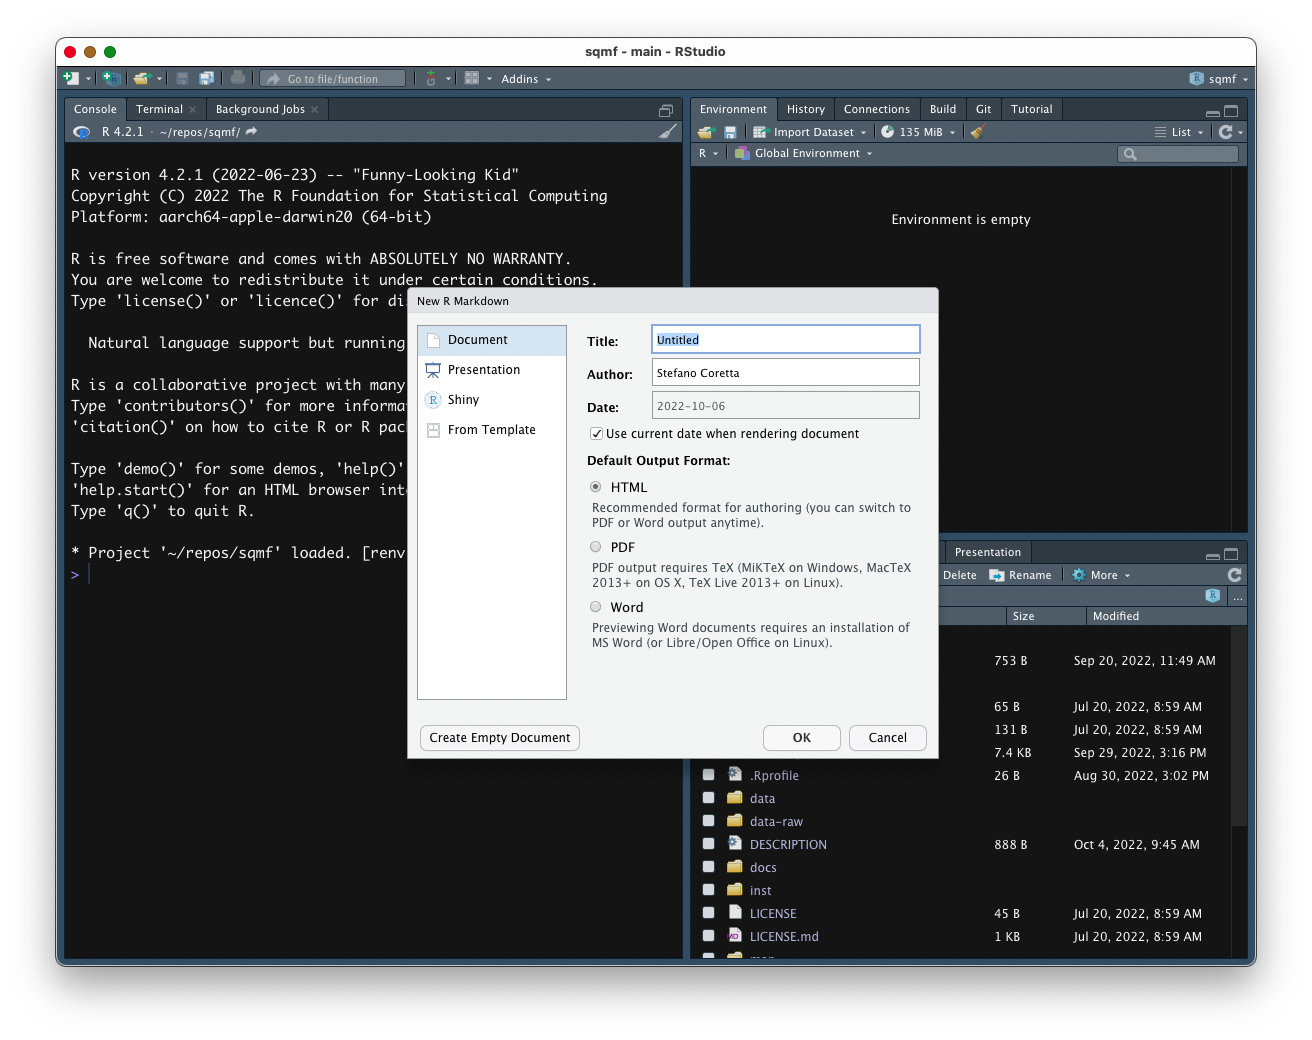Screen dimensions: 1312x1040
Task: Click the 'Go to file/function' search box
Action: pos(333,79)
